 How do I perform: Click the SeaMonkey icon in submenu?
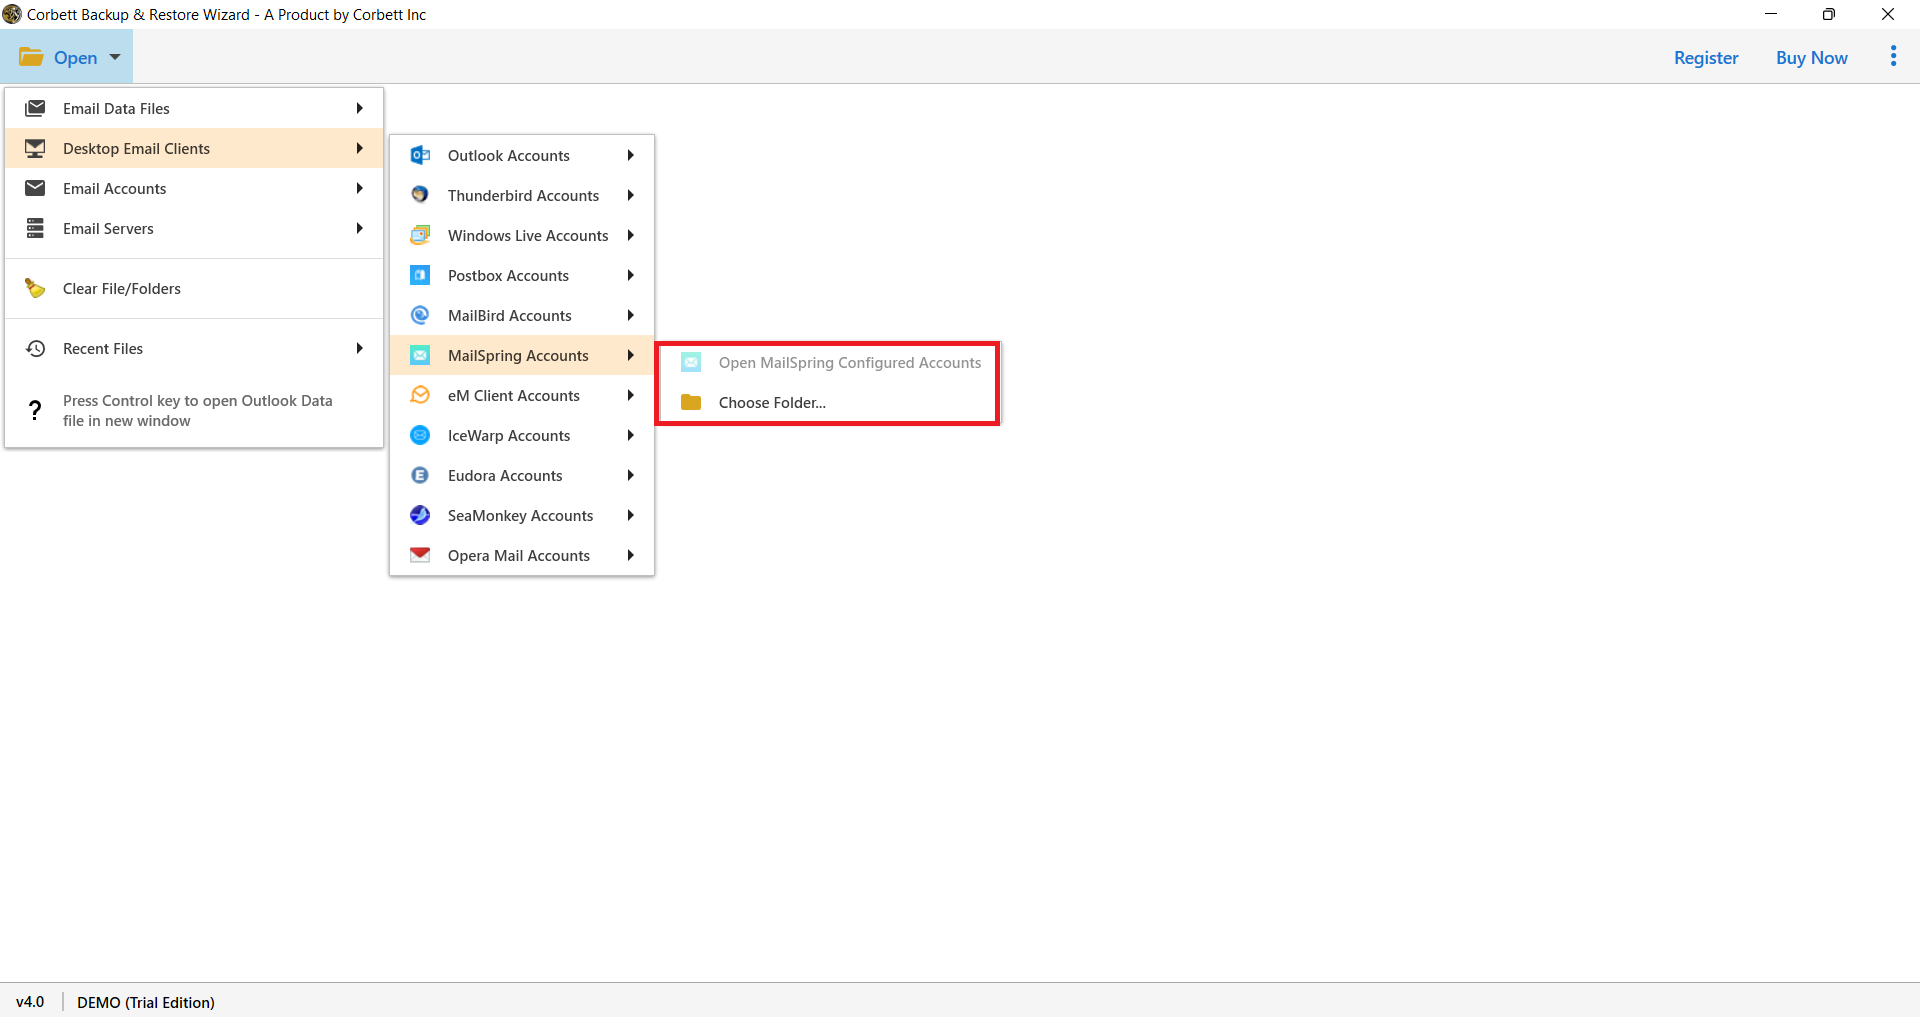click(x=420, y=515)
